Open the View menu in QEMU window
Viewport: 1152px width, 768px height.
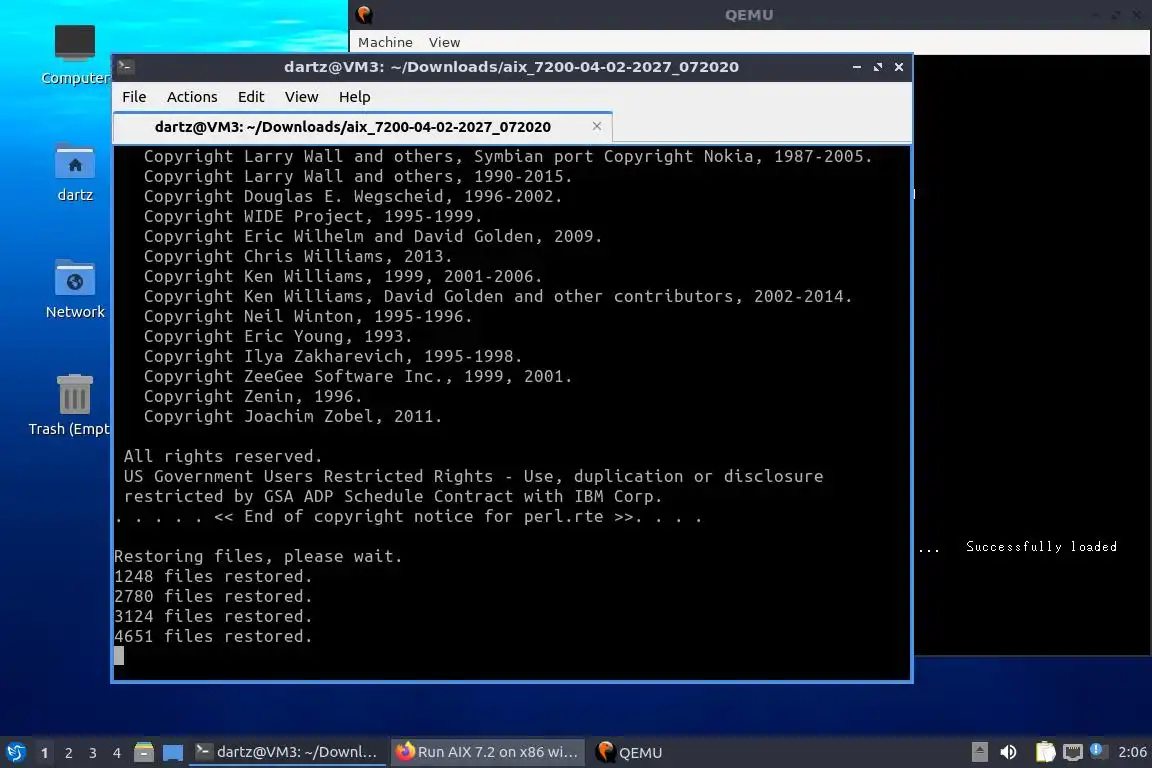click(x=444, y=42)
